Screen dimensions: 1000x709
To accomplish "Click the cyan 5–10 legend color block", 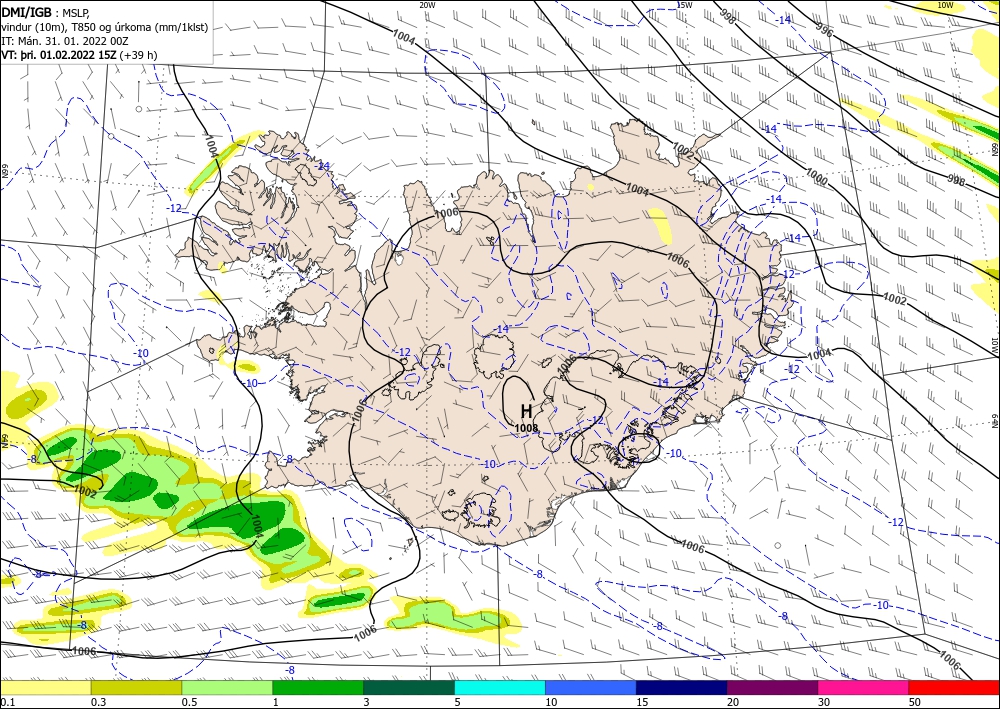I will 500,687.
